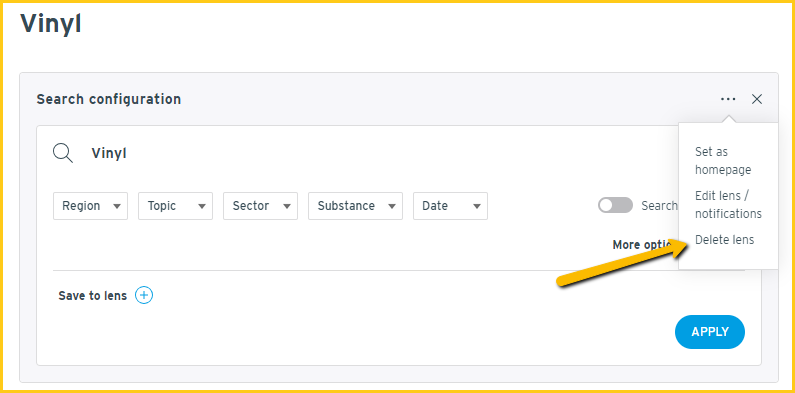Click the magnifying glass search icon
The width and height of the screenshot is (795, 393).
pyautogui.click(x=63, y=153)
